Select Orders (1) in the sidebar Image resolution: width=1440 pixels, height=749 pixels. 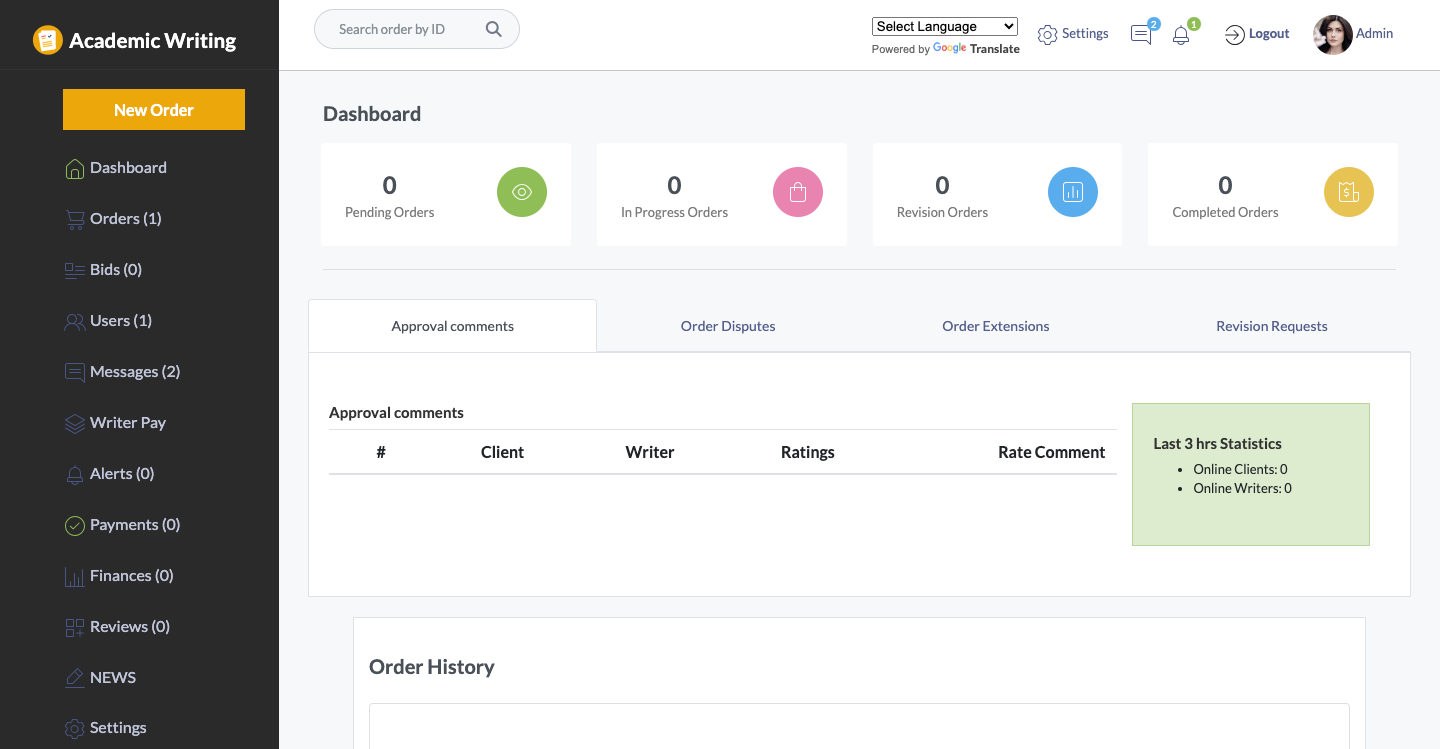(x=125, y=218)
